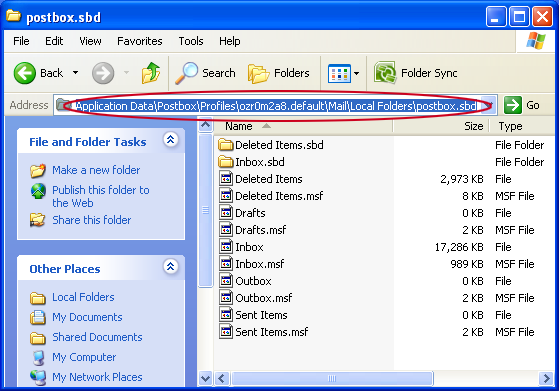Select the address bar path field

pos(275,106)
